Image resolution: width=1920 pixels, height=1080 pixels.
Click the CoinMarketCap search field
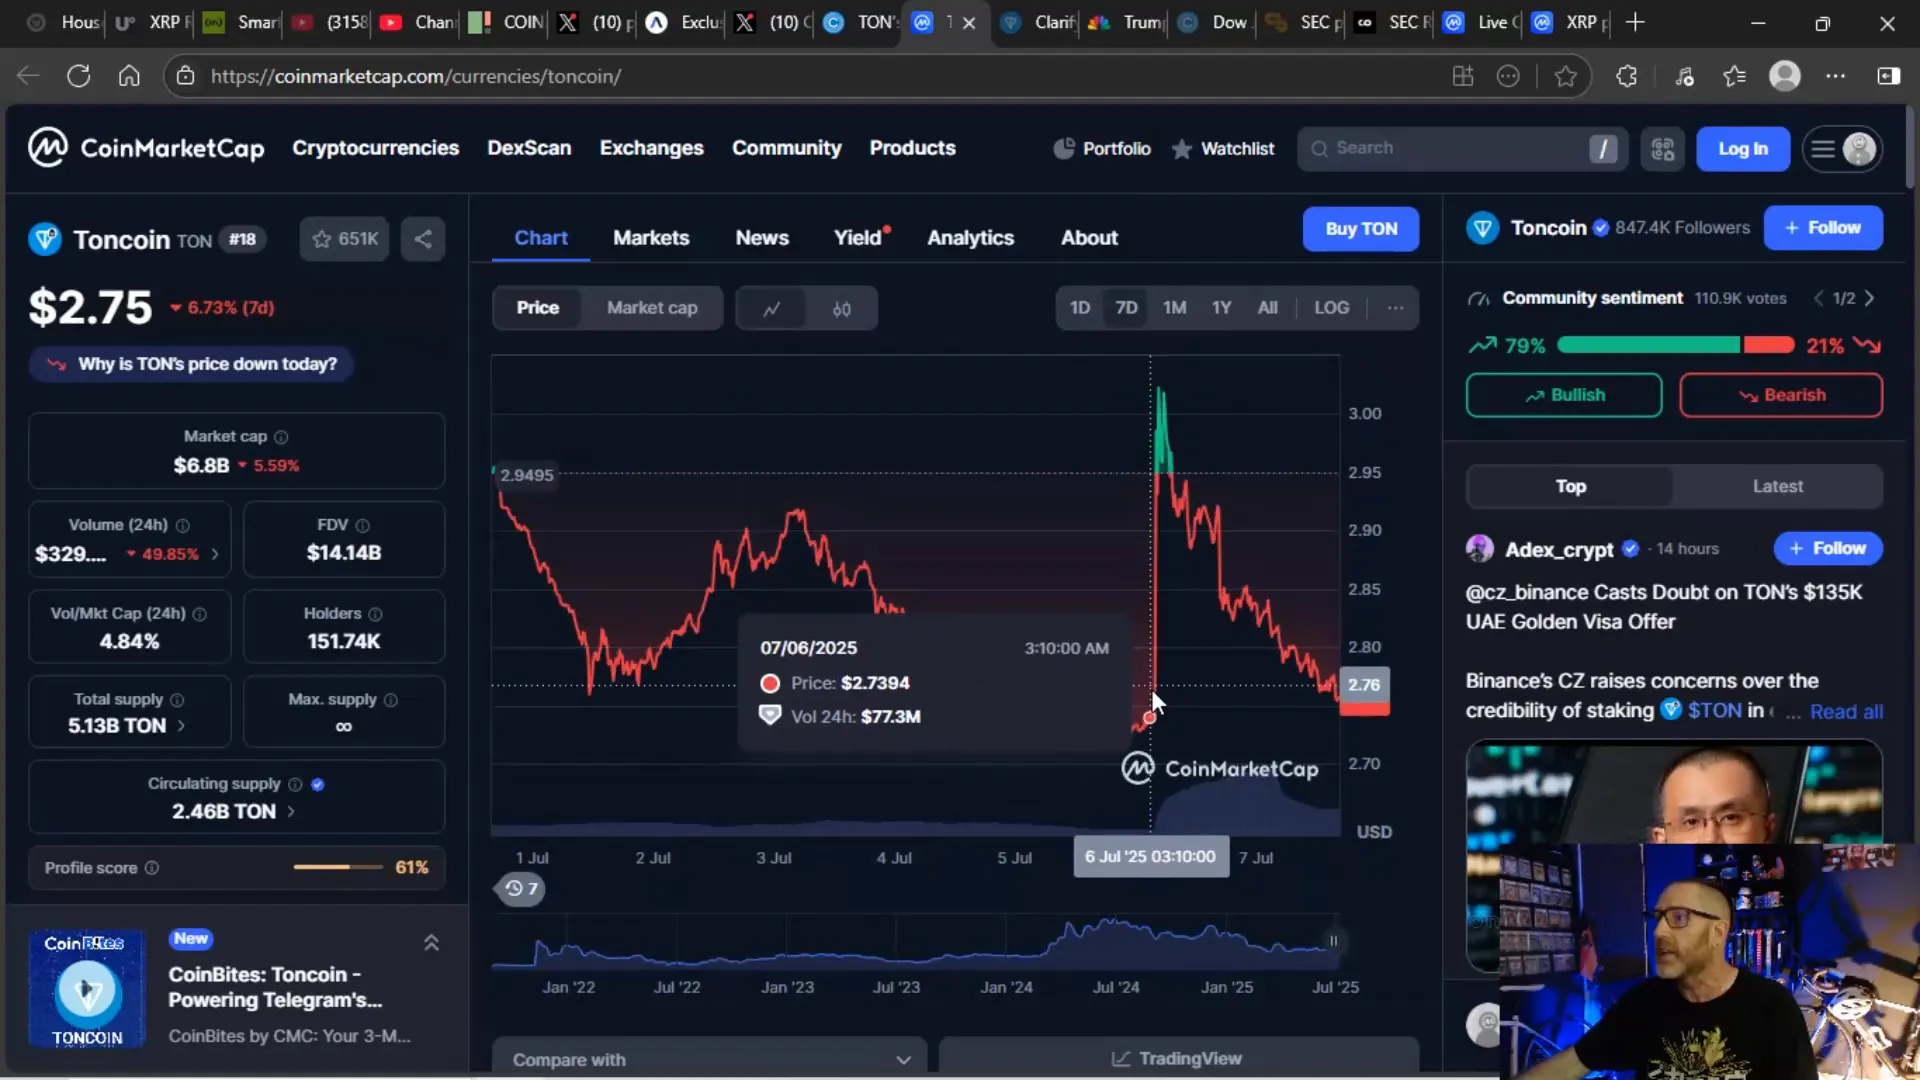1462,149
